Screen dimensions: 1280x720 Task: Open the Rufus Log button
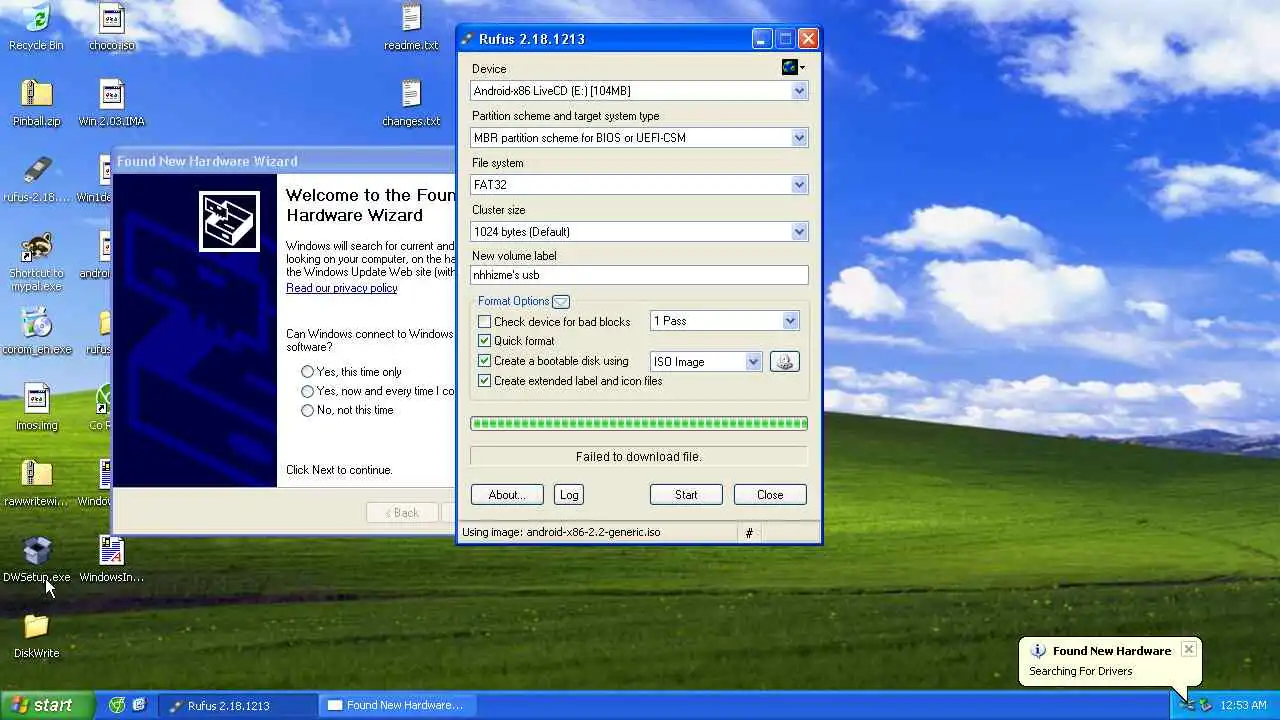pos(569,495)
